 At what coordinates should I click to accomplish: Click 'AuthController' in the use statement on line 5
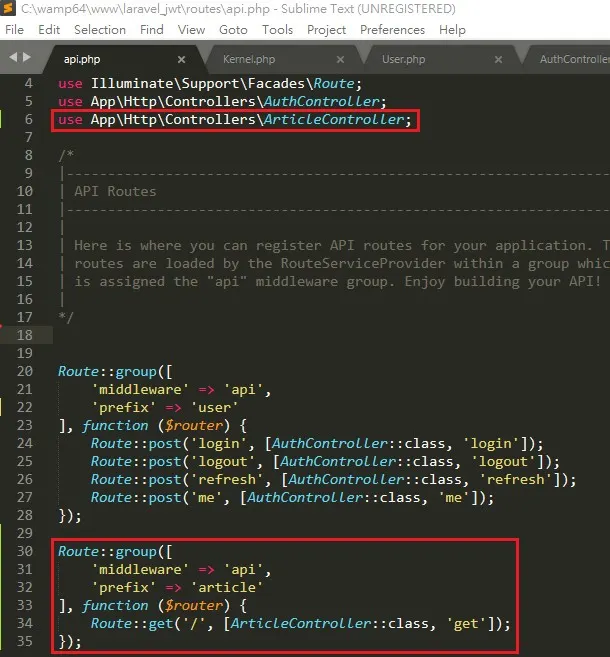coord(321,101)
